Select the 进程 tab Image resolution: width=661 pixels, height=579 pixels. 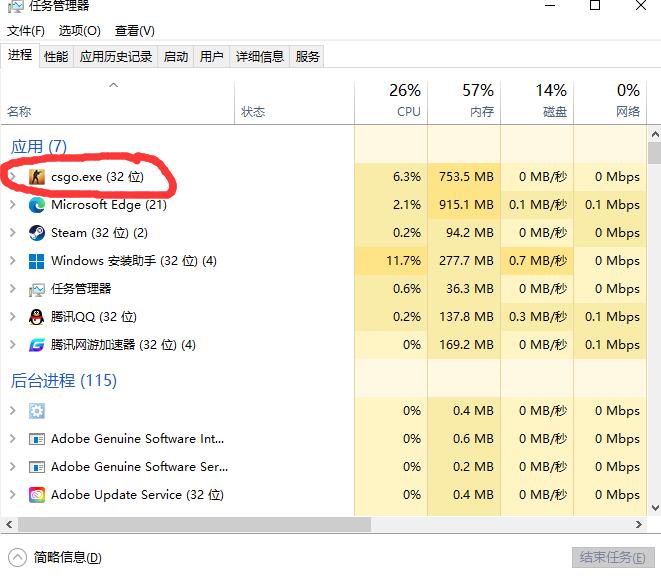[x=20, y=55]
